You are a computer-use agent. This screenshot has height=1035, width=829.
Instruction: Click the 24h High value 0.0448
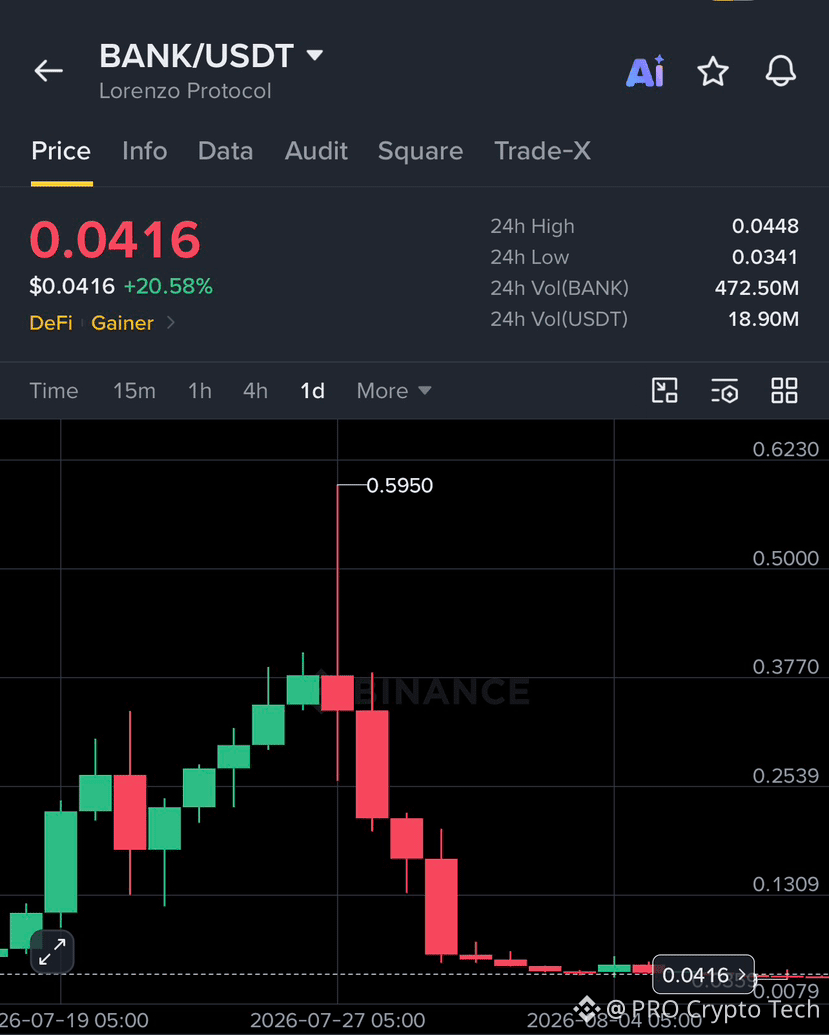[766, 226]
